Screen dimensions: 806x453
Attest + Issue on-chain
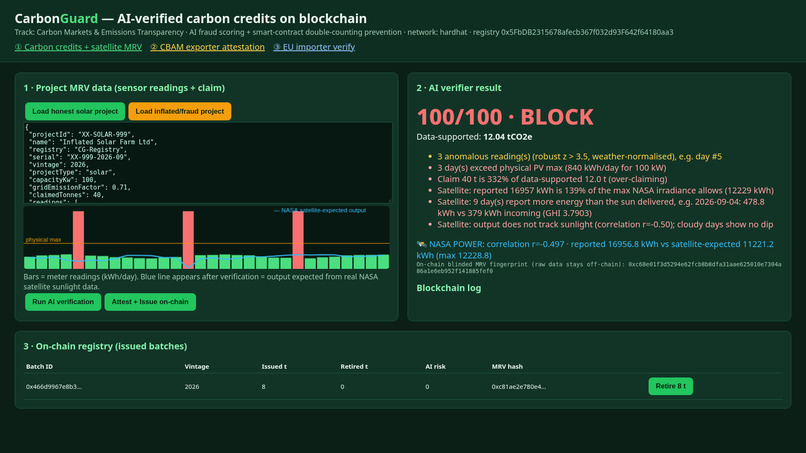click(150, 302)
